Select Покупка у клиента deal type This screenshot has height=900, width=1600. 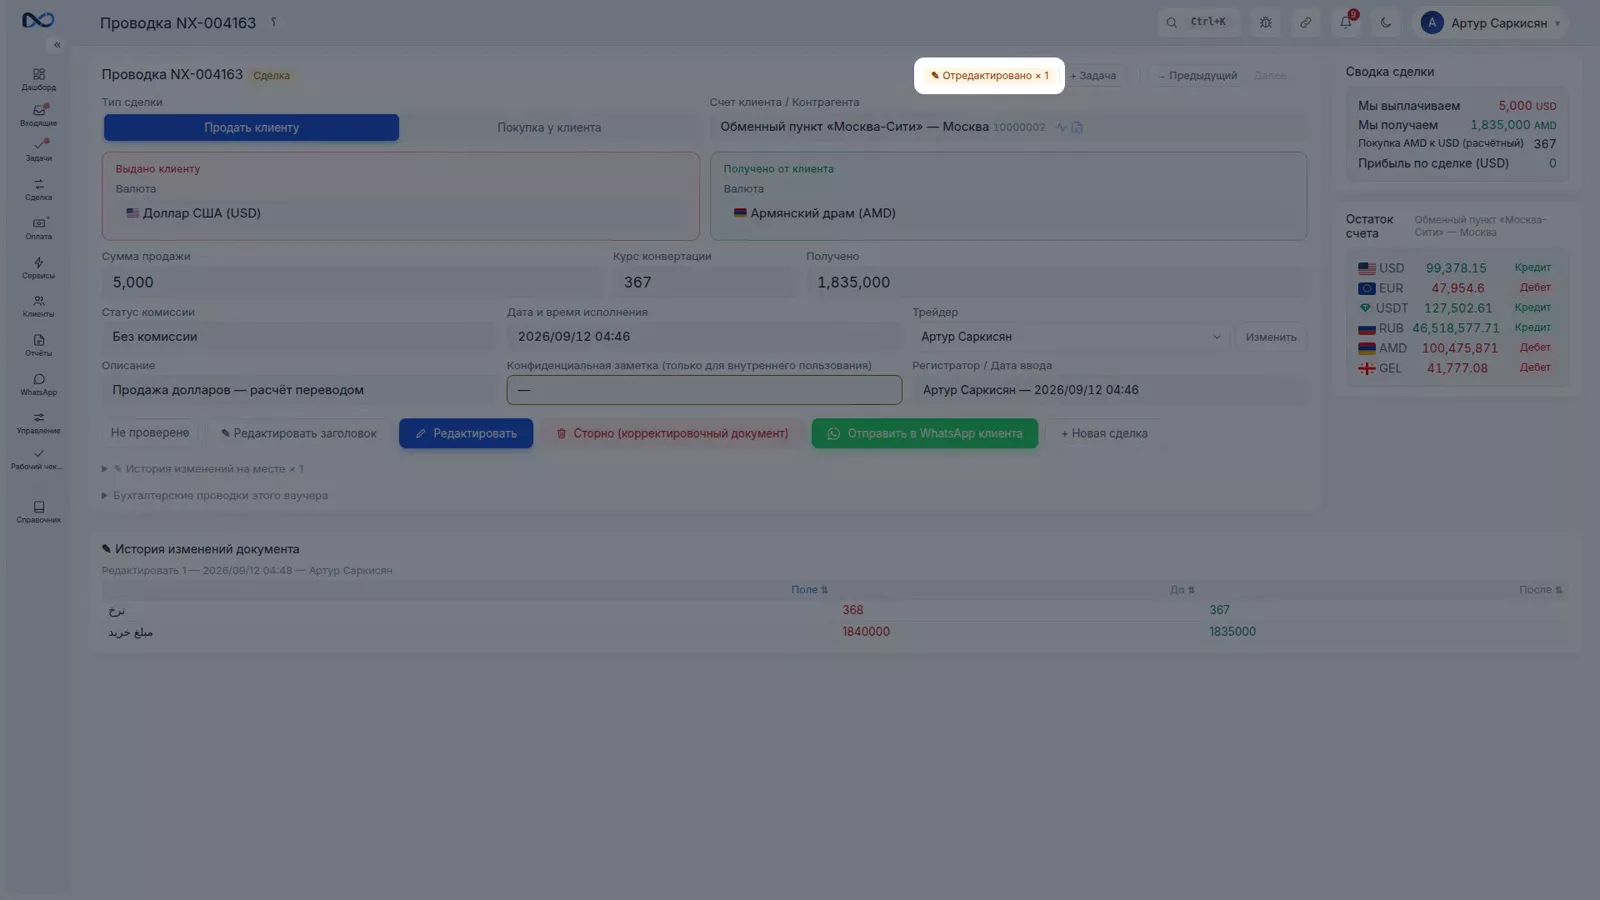tap(549, 127)
